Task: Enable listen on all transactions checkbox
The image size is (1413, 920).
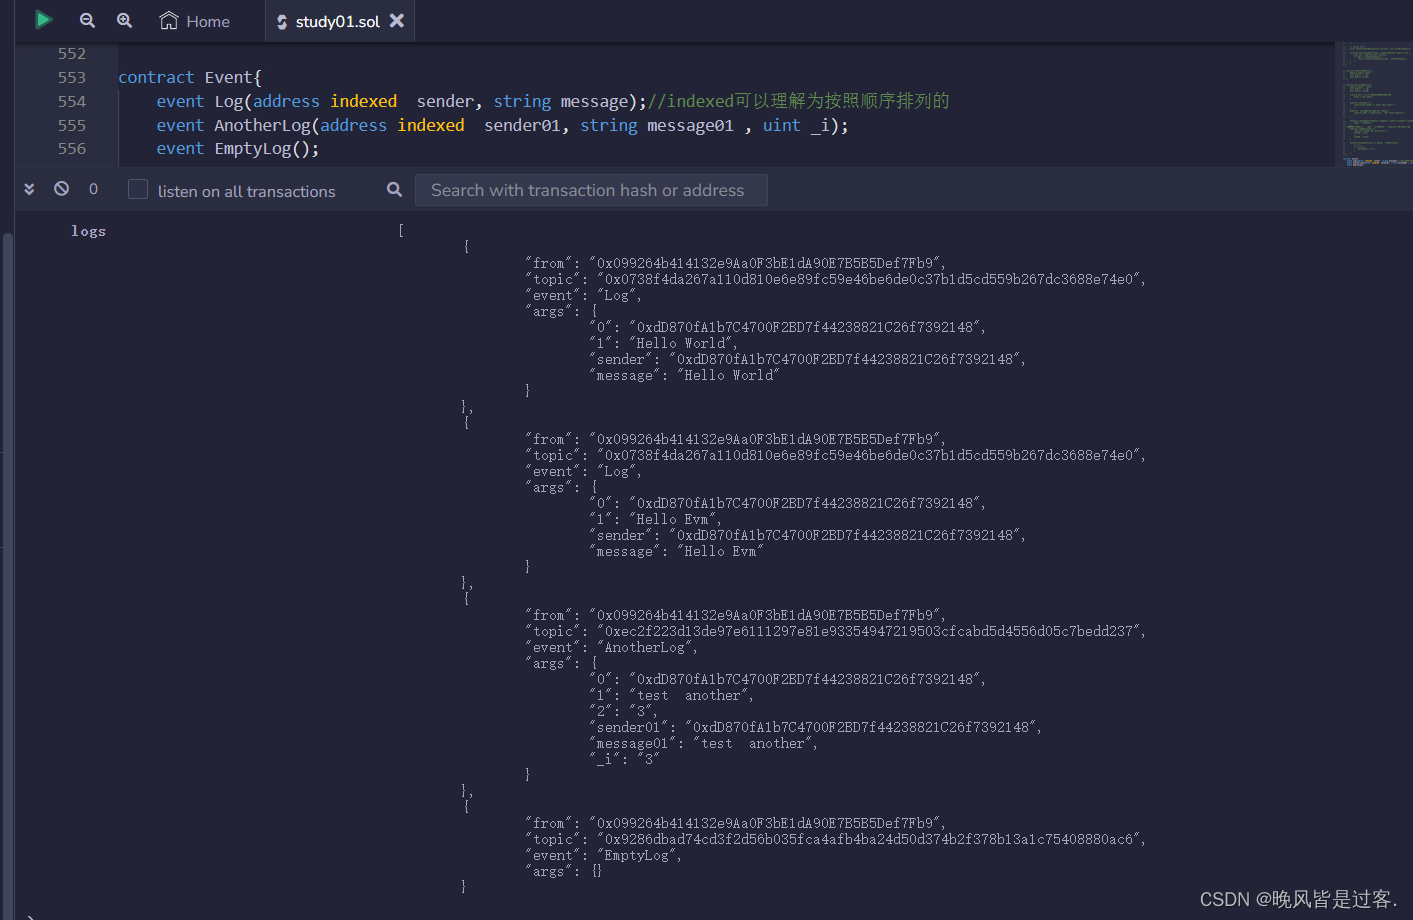Action: (x=138, y=190)
